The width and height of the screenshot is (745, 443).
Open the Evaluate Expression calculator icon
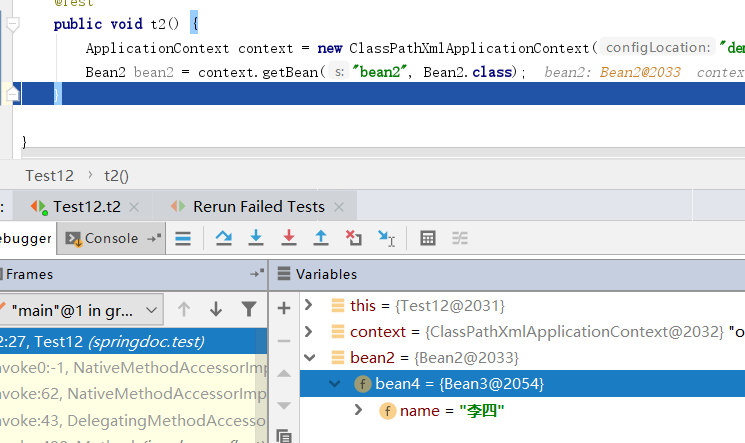pyautogui.click(x=428, y=238)
